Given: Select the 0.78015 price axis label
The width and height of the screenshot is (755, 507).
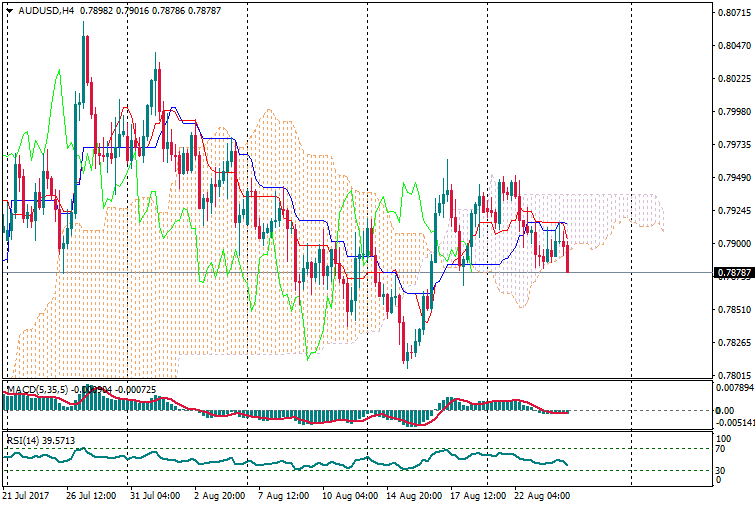Looking at the screenshot, I should 733,376.
